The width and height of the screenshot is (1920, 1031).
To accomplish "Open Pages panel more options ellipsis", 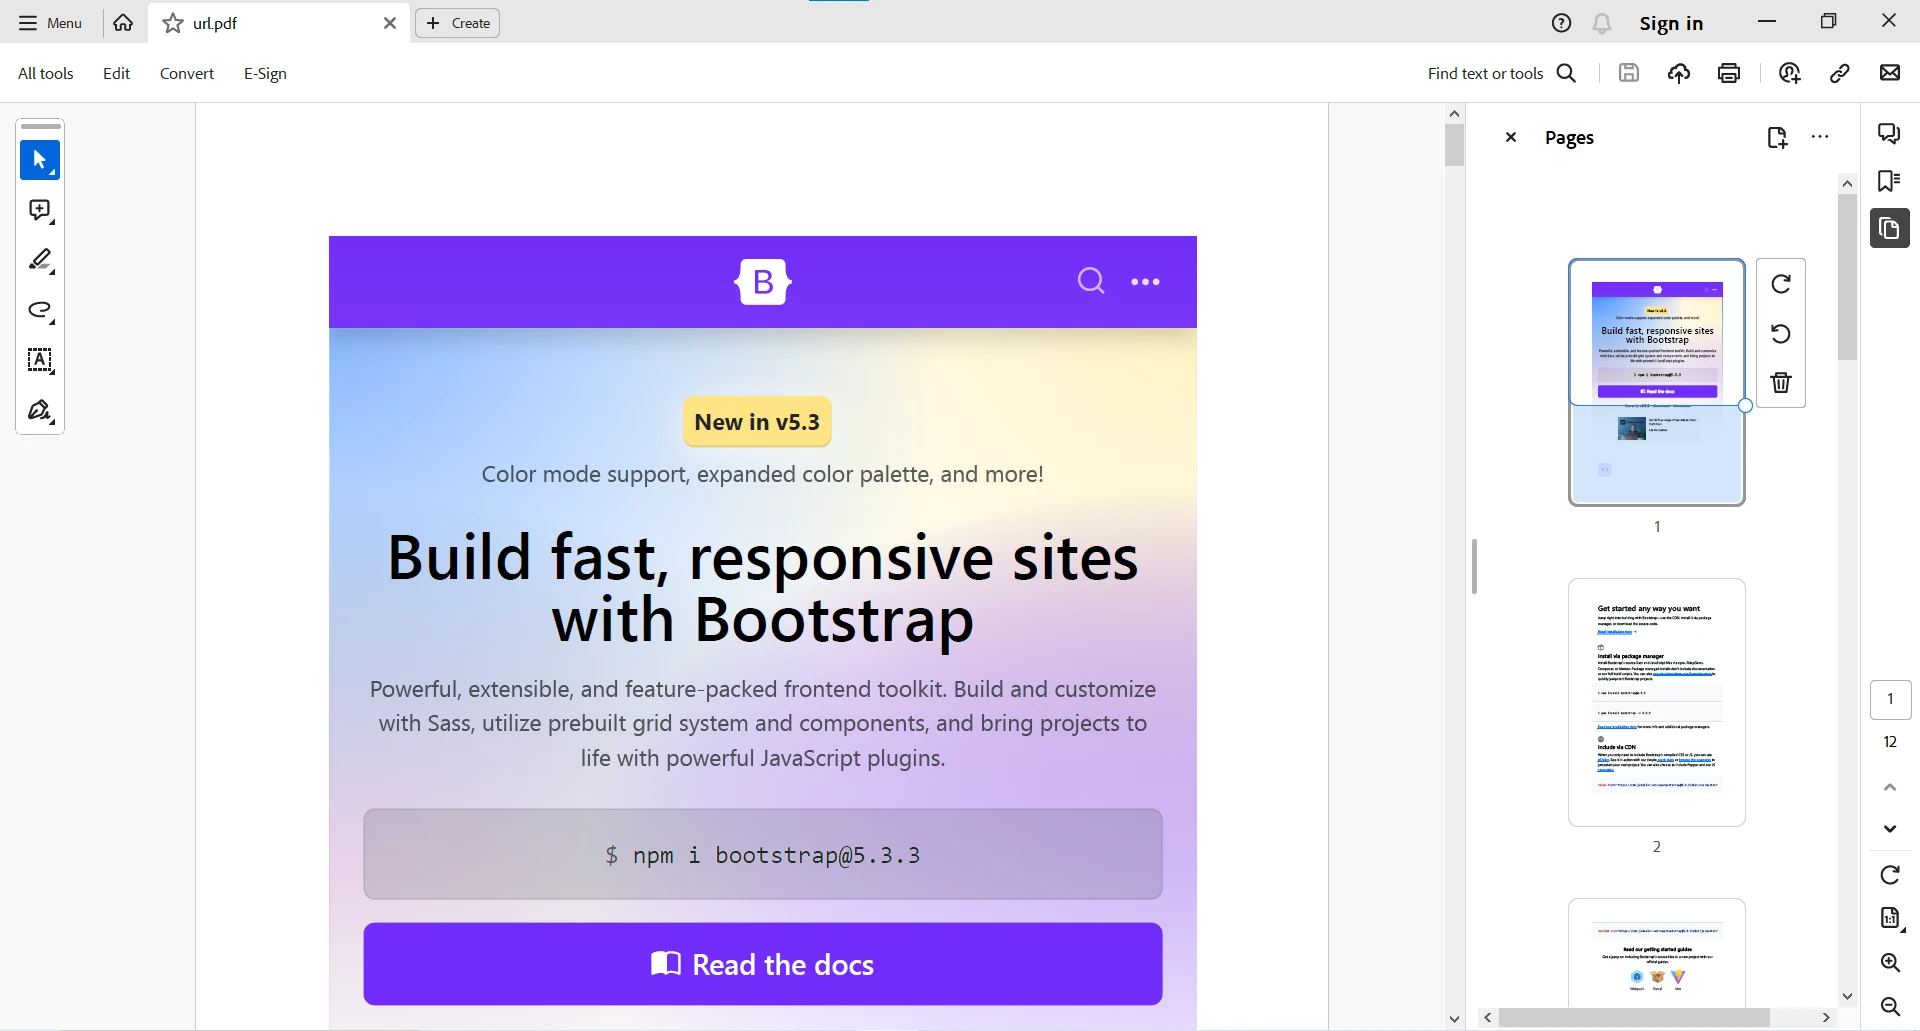I will pos(1820,137).
